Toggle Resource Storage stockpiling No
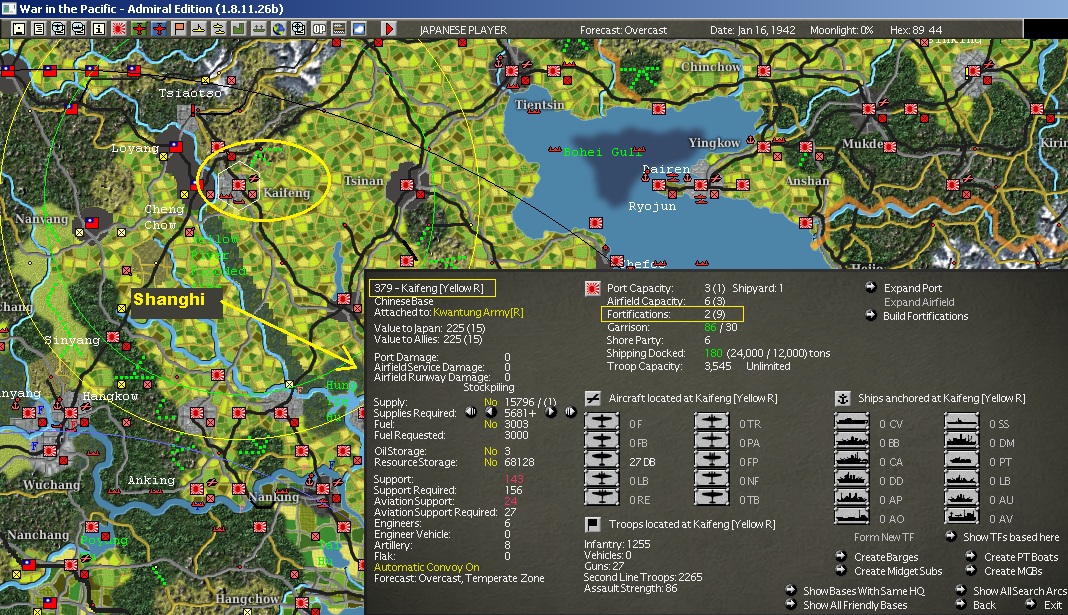This screenshot has height=615, width=1068. click(490, 462)
